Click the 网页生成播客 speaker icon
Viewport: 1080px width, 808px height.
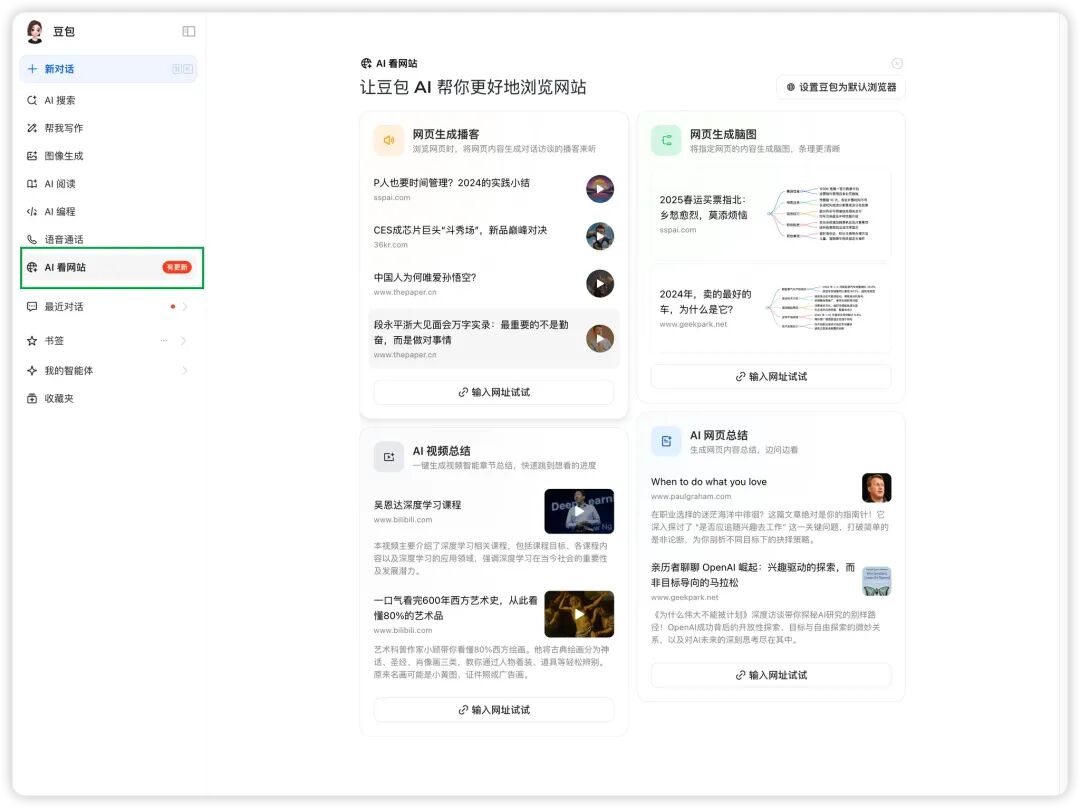pyautogui.click(x=388, y=140)
